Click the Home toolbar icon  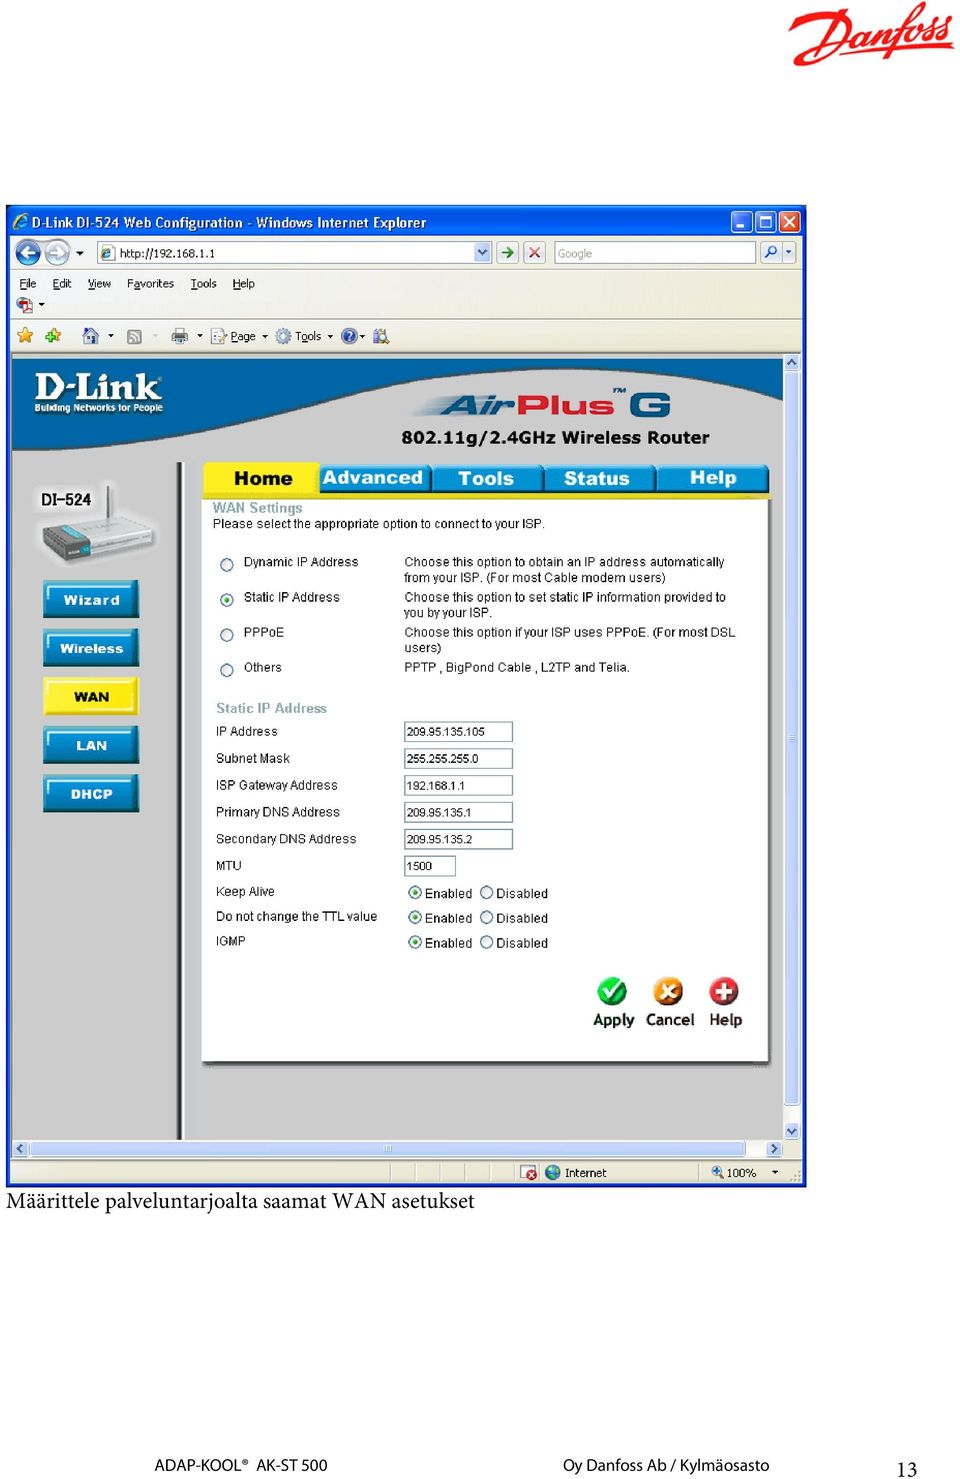click(x=90, y=336)
